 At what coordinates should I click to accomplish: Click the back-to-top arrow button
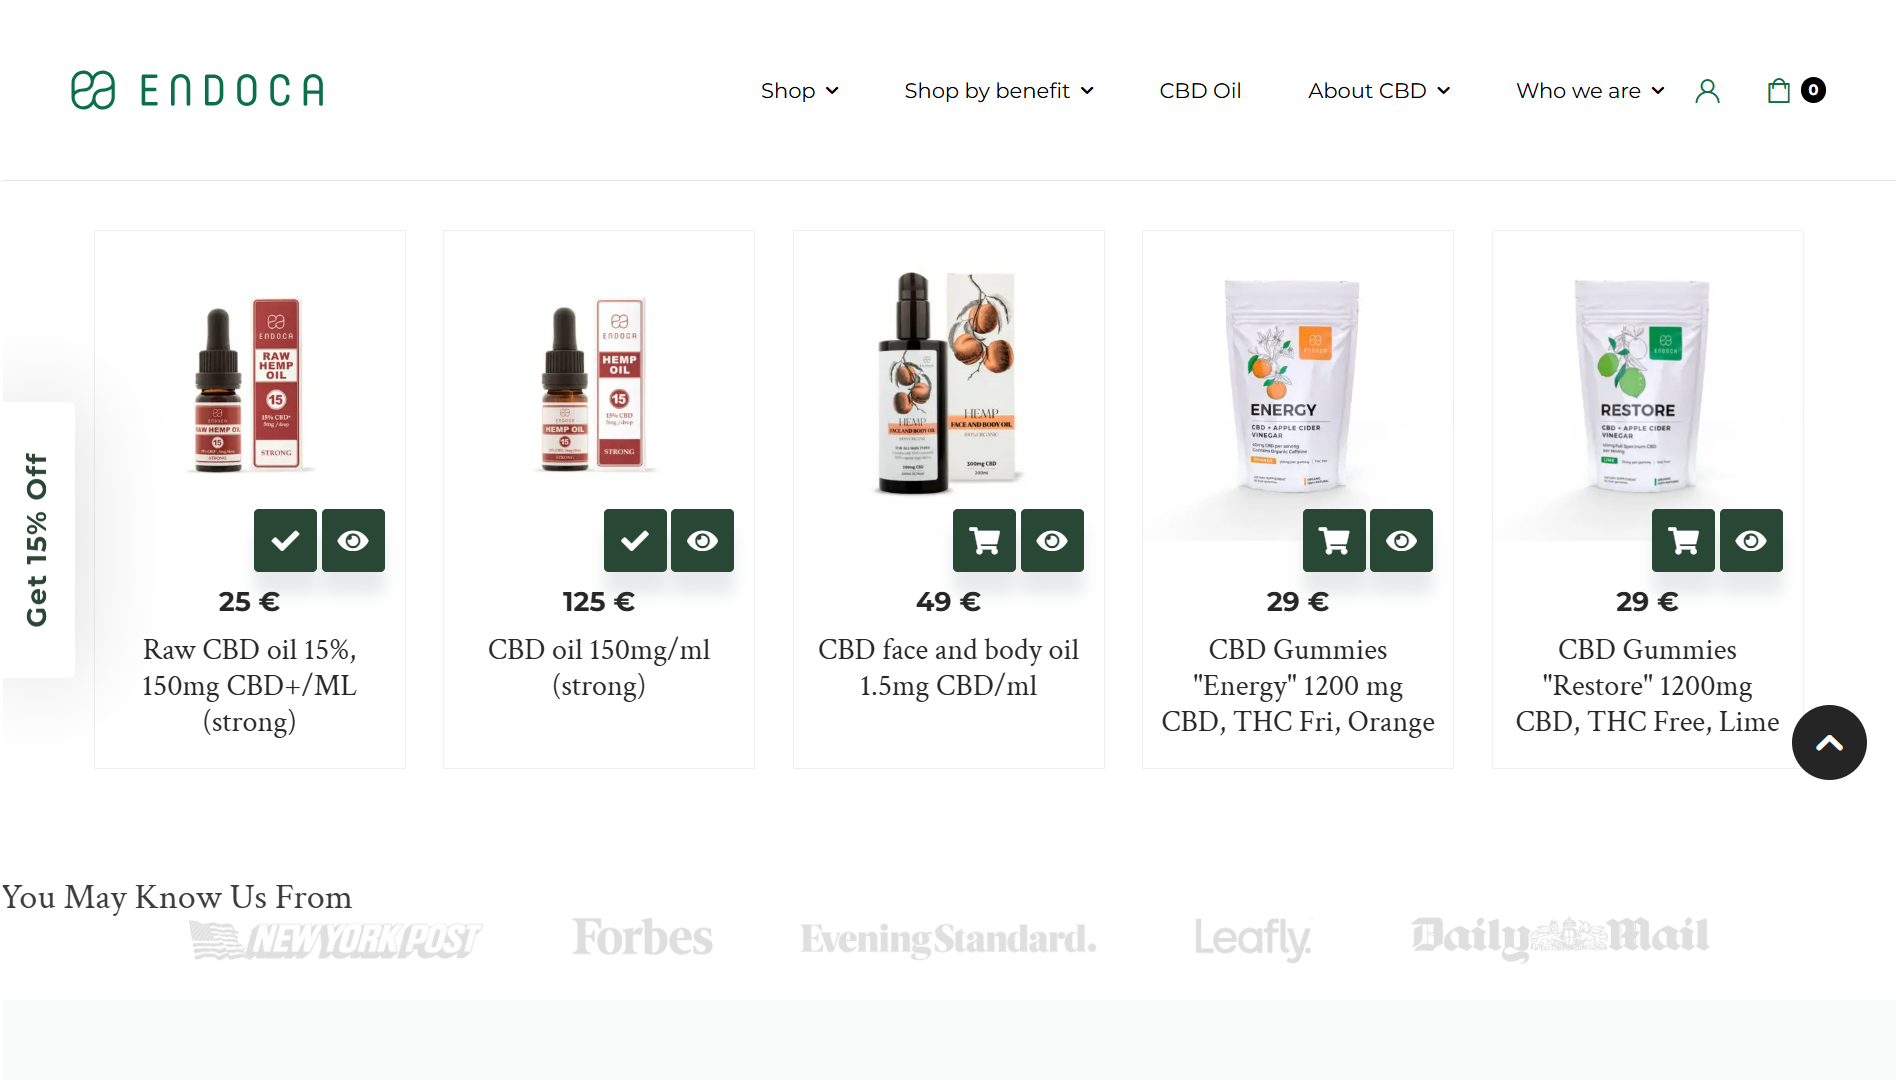(x=1829, y=742)
